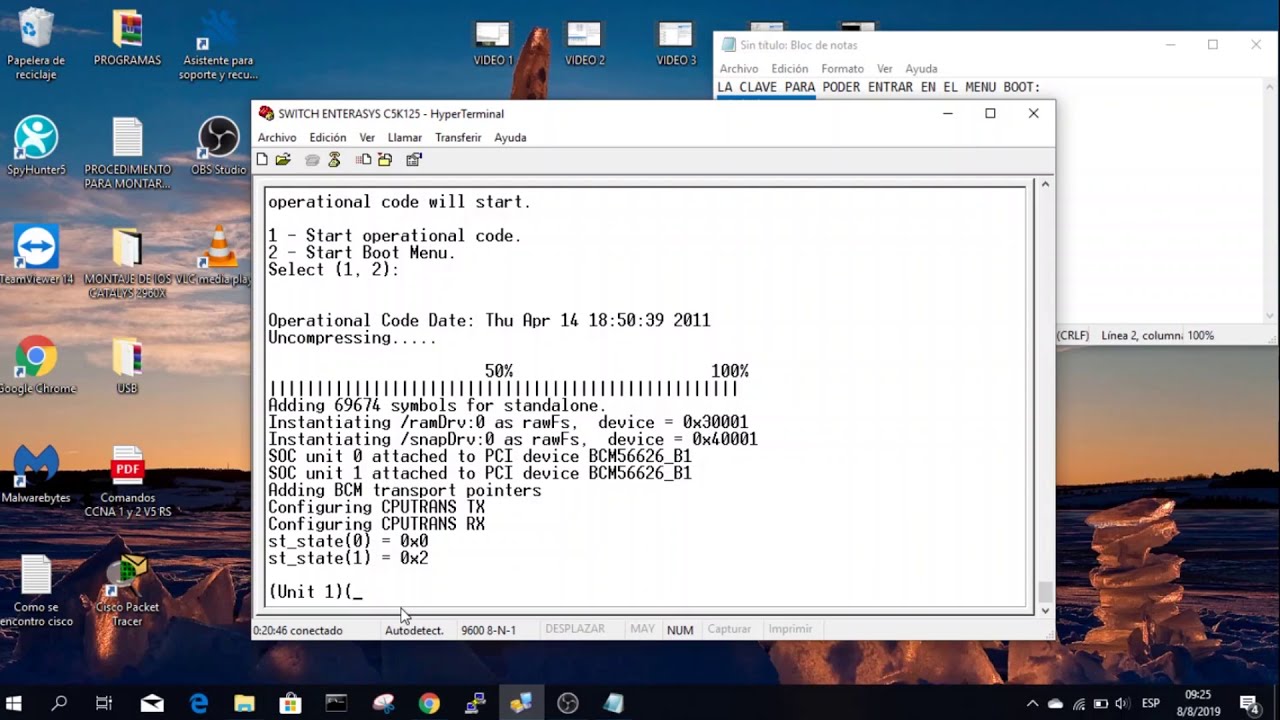Click the Disconnect icon in HyperTerminal toolbar
This screenshot has height=720, width=1280.
[x=334, y=160]
